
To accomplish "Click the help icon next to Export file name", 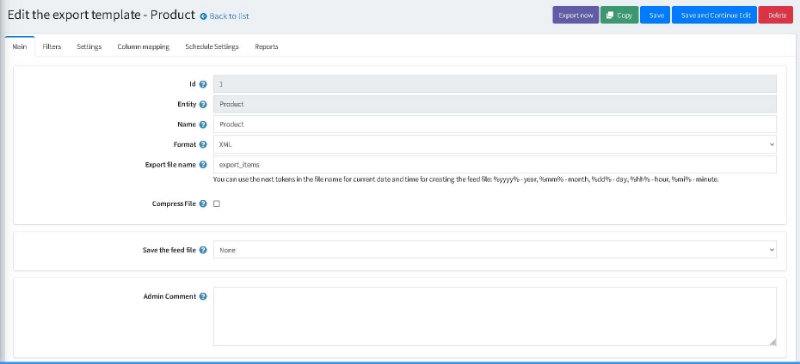I will point(203,164).
